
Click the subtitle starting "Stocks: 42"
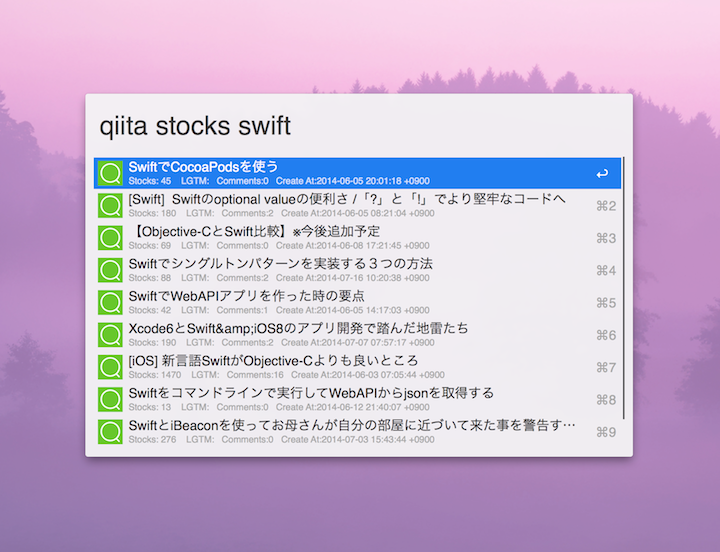[x=279, y=310]
